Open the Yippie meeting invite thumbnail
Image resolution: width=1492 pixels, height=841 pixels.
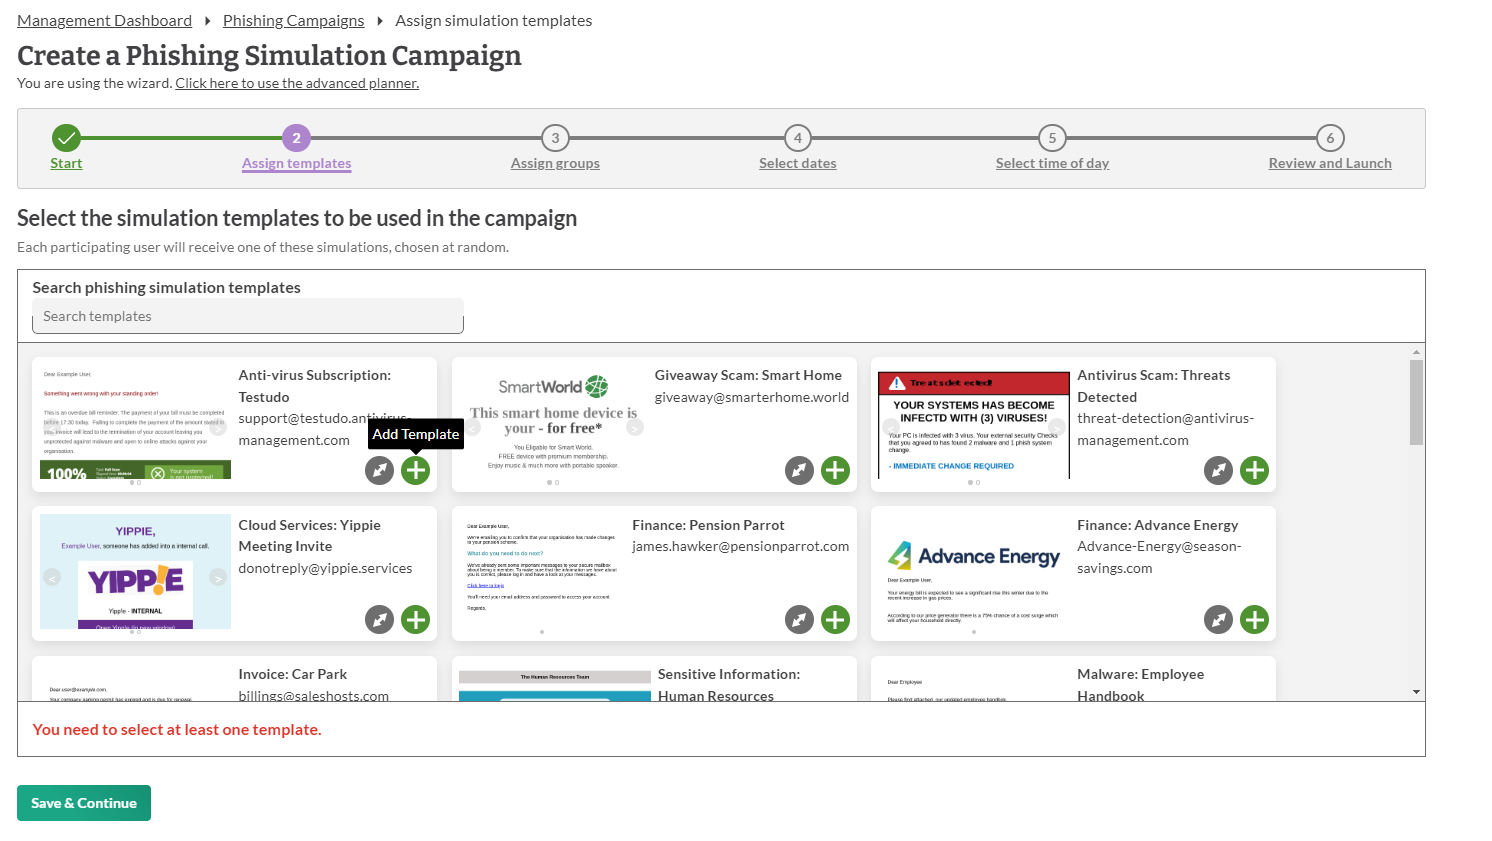(x=135, y=572)
